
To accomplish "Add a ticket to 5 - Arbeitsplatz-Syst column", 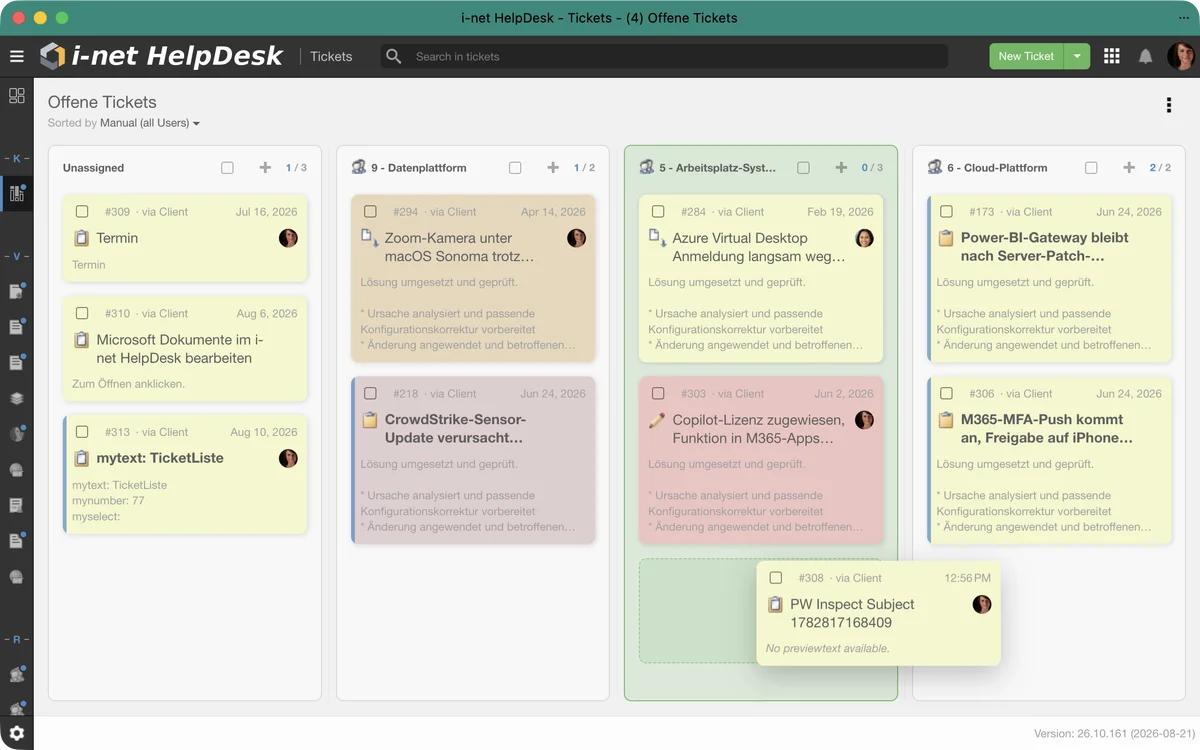I will [x=841, y=168].
